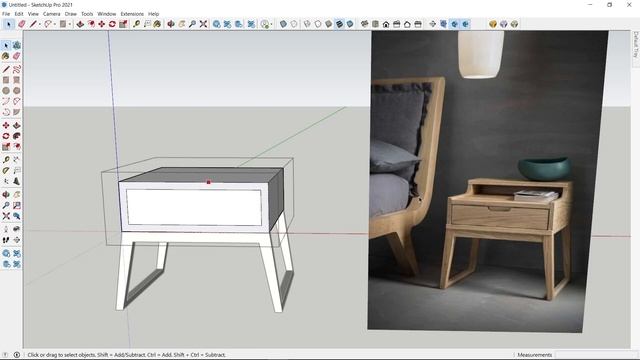Select the Axes tool in left toolbar
640x360 pixels.
[6, 181]
